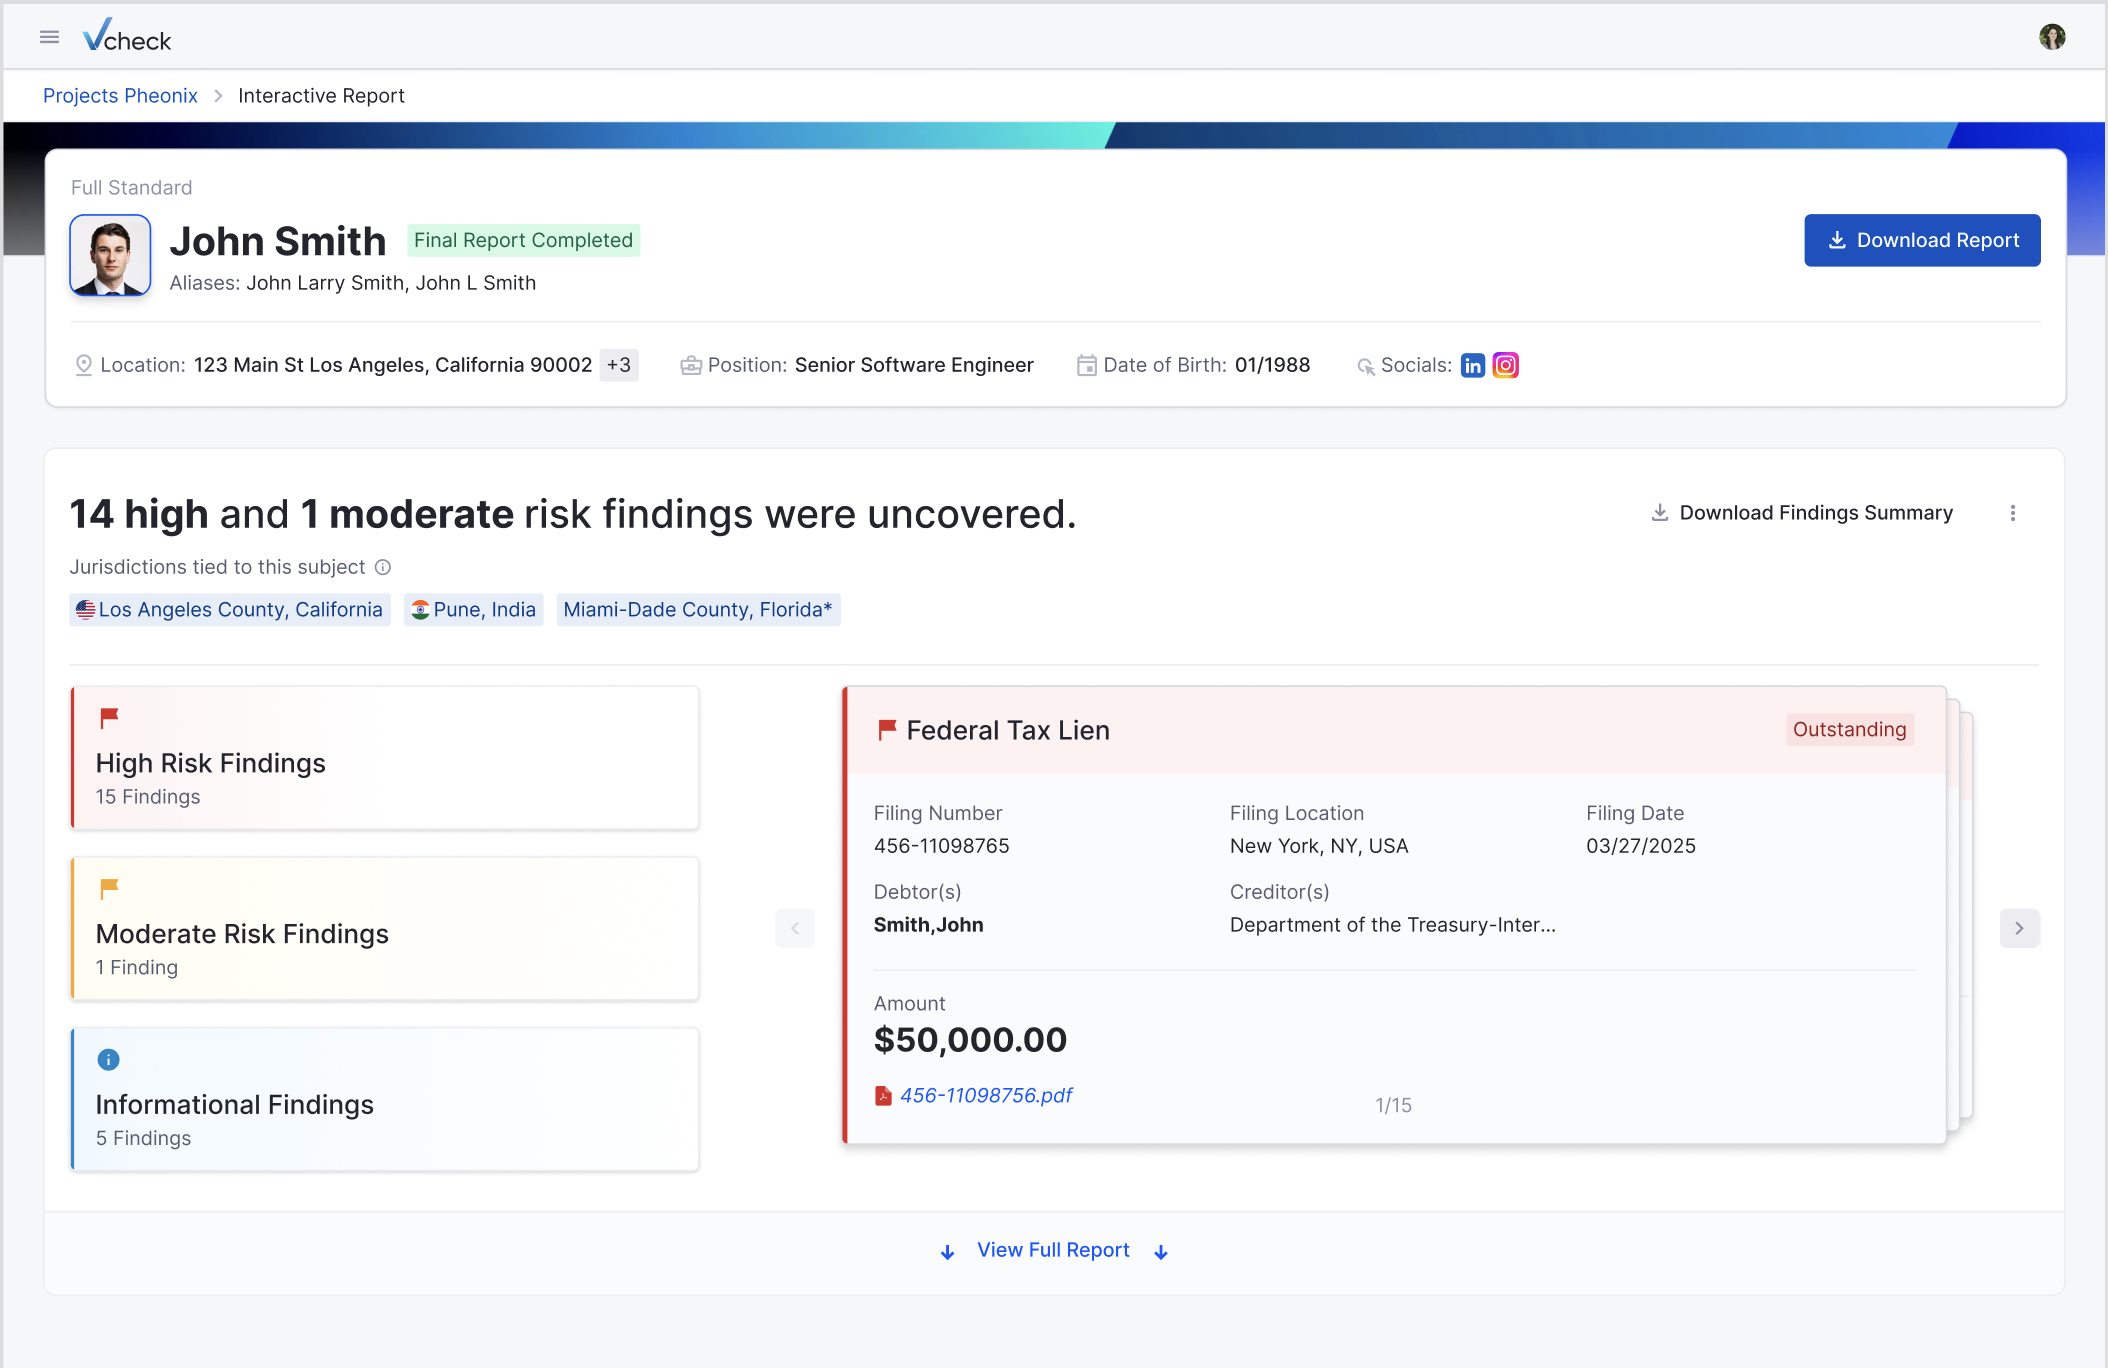Open John Smith's Instagram profile icon
The height and width of the screenshot is (1368, 2108).
pos(1505,366)
